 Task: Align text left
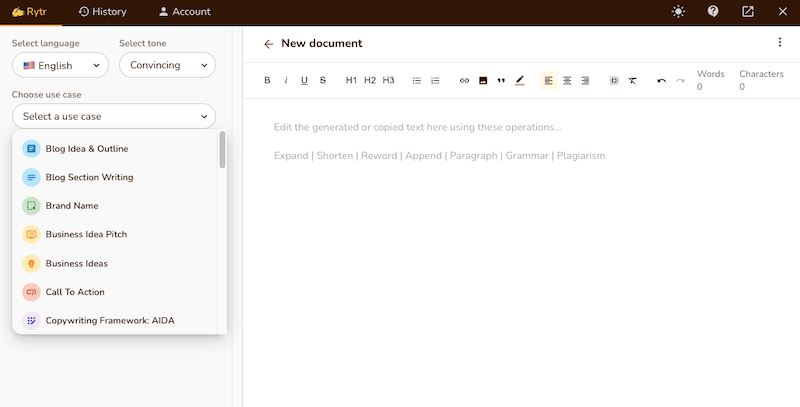[548, 81]
